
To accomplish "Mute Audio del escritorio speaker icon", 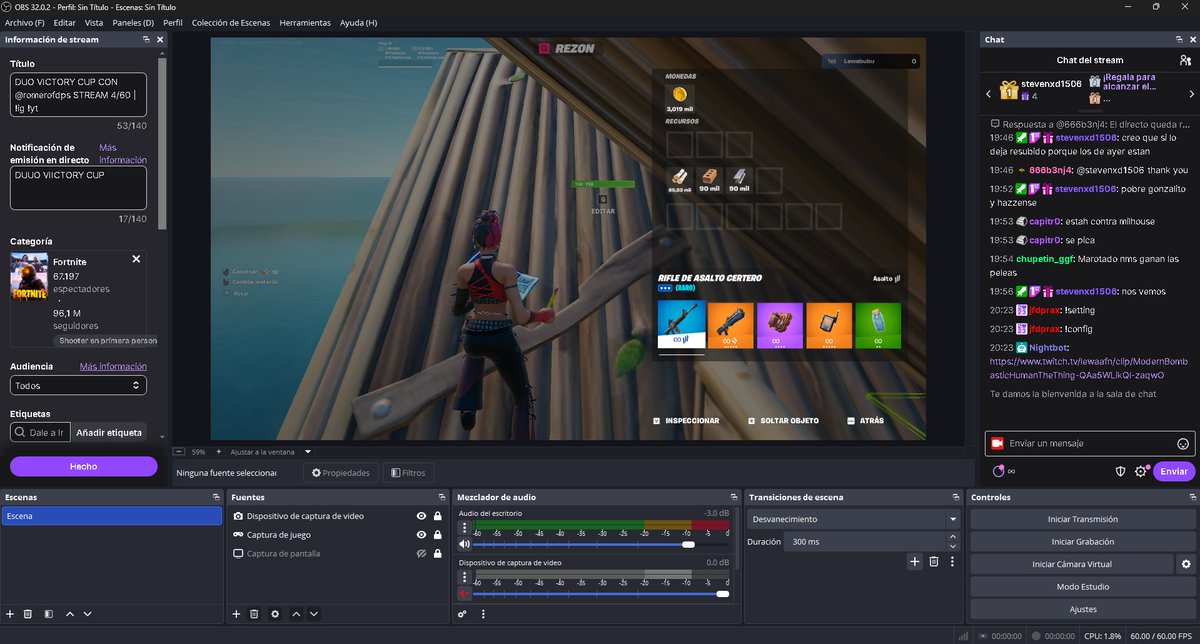I will tap(464, 544).
